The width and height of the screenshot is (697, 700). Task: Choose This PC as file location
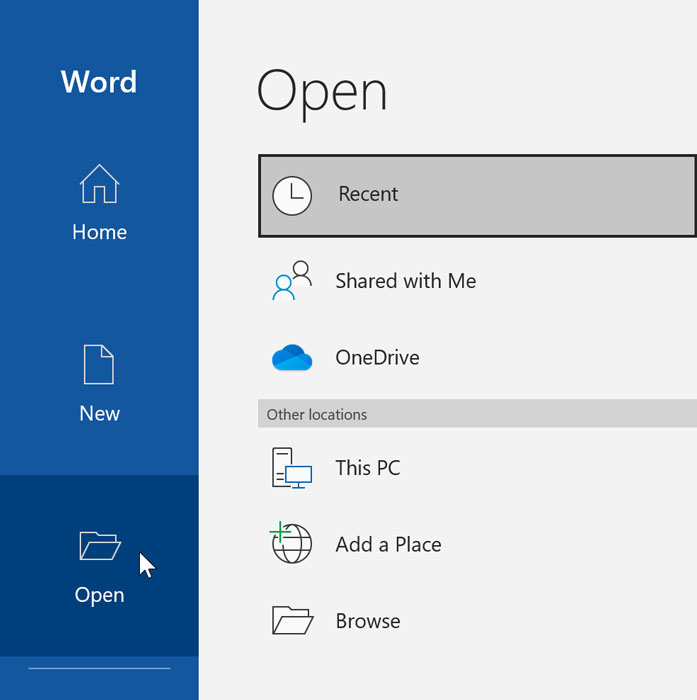(x=367, y=468)
